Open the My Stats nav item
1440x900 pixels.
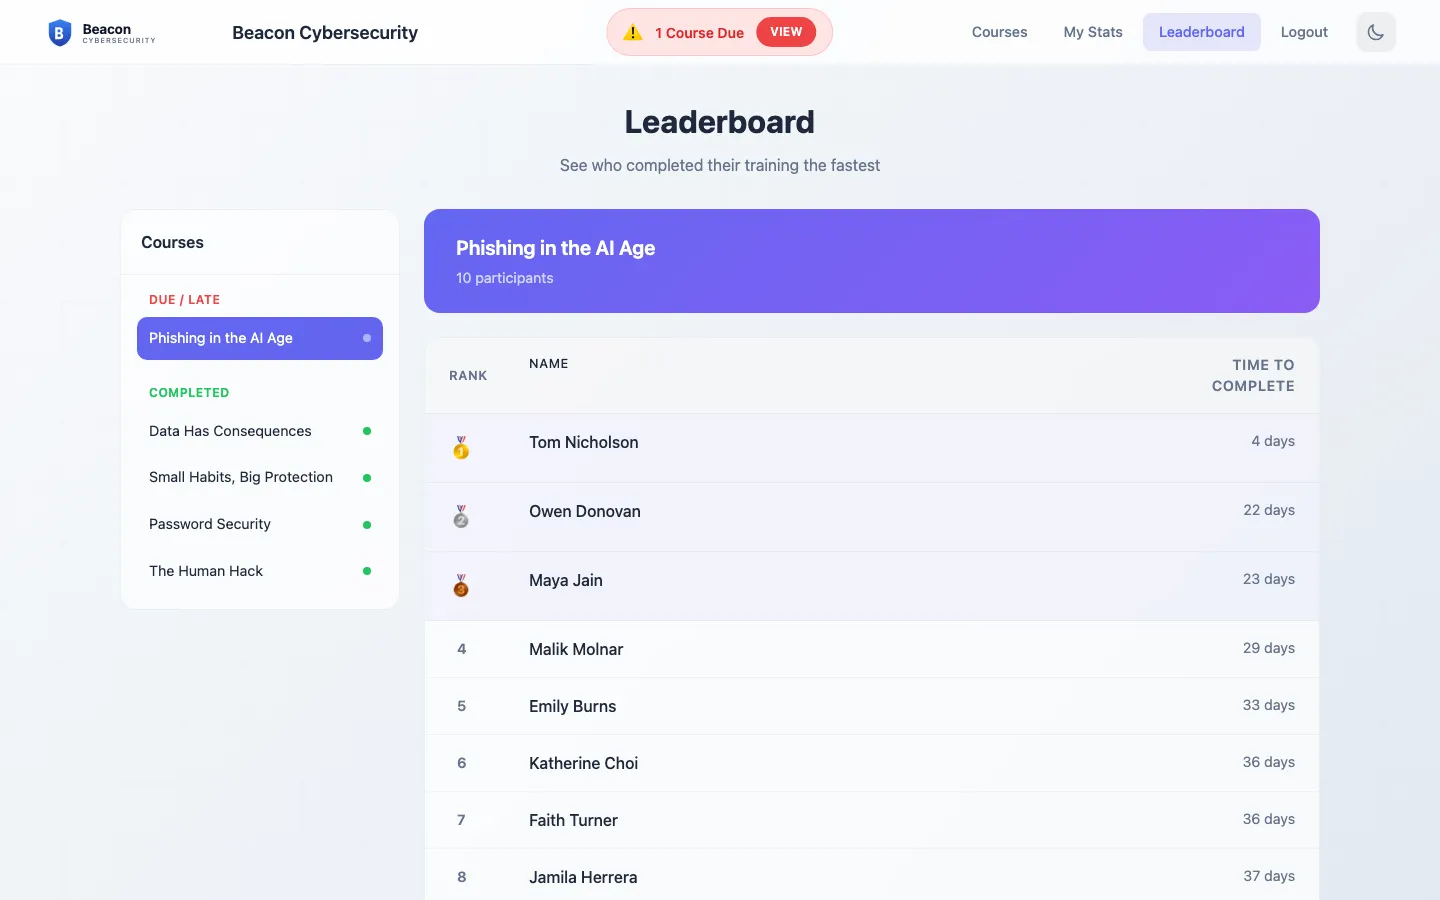click(x=1093, y=32)
